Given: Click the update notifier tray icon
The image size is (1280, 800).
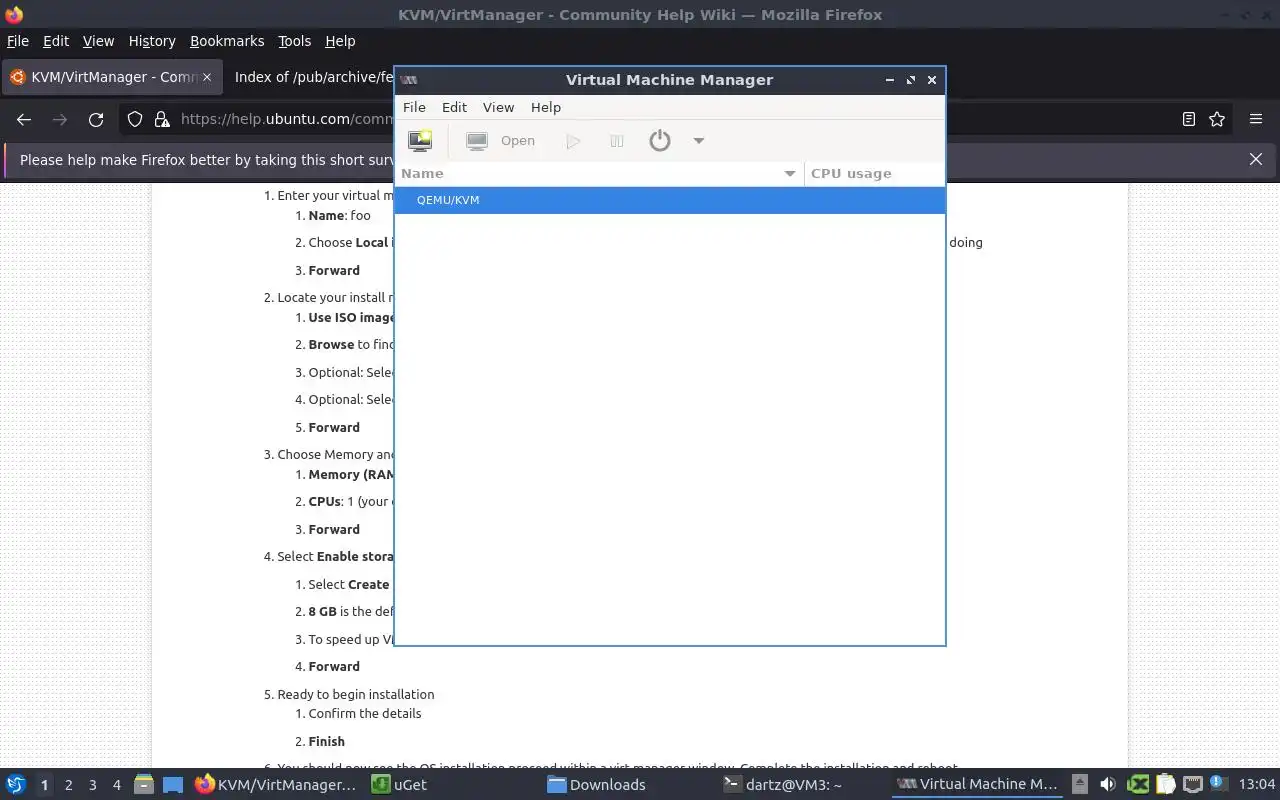Looking at the screenshot, I should [1218, 785].
